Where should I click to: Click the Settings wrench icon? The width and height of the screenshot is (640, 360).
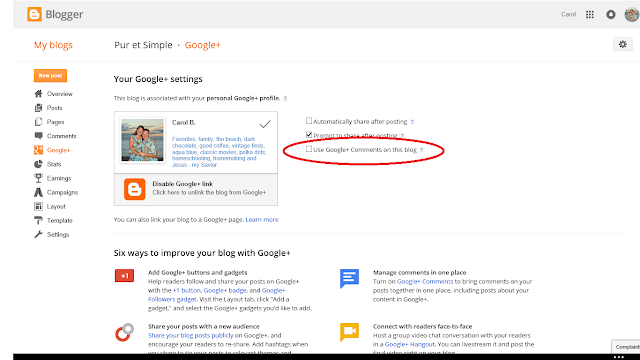coord(38,235)
